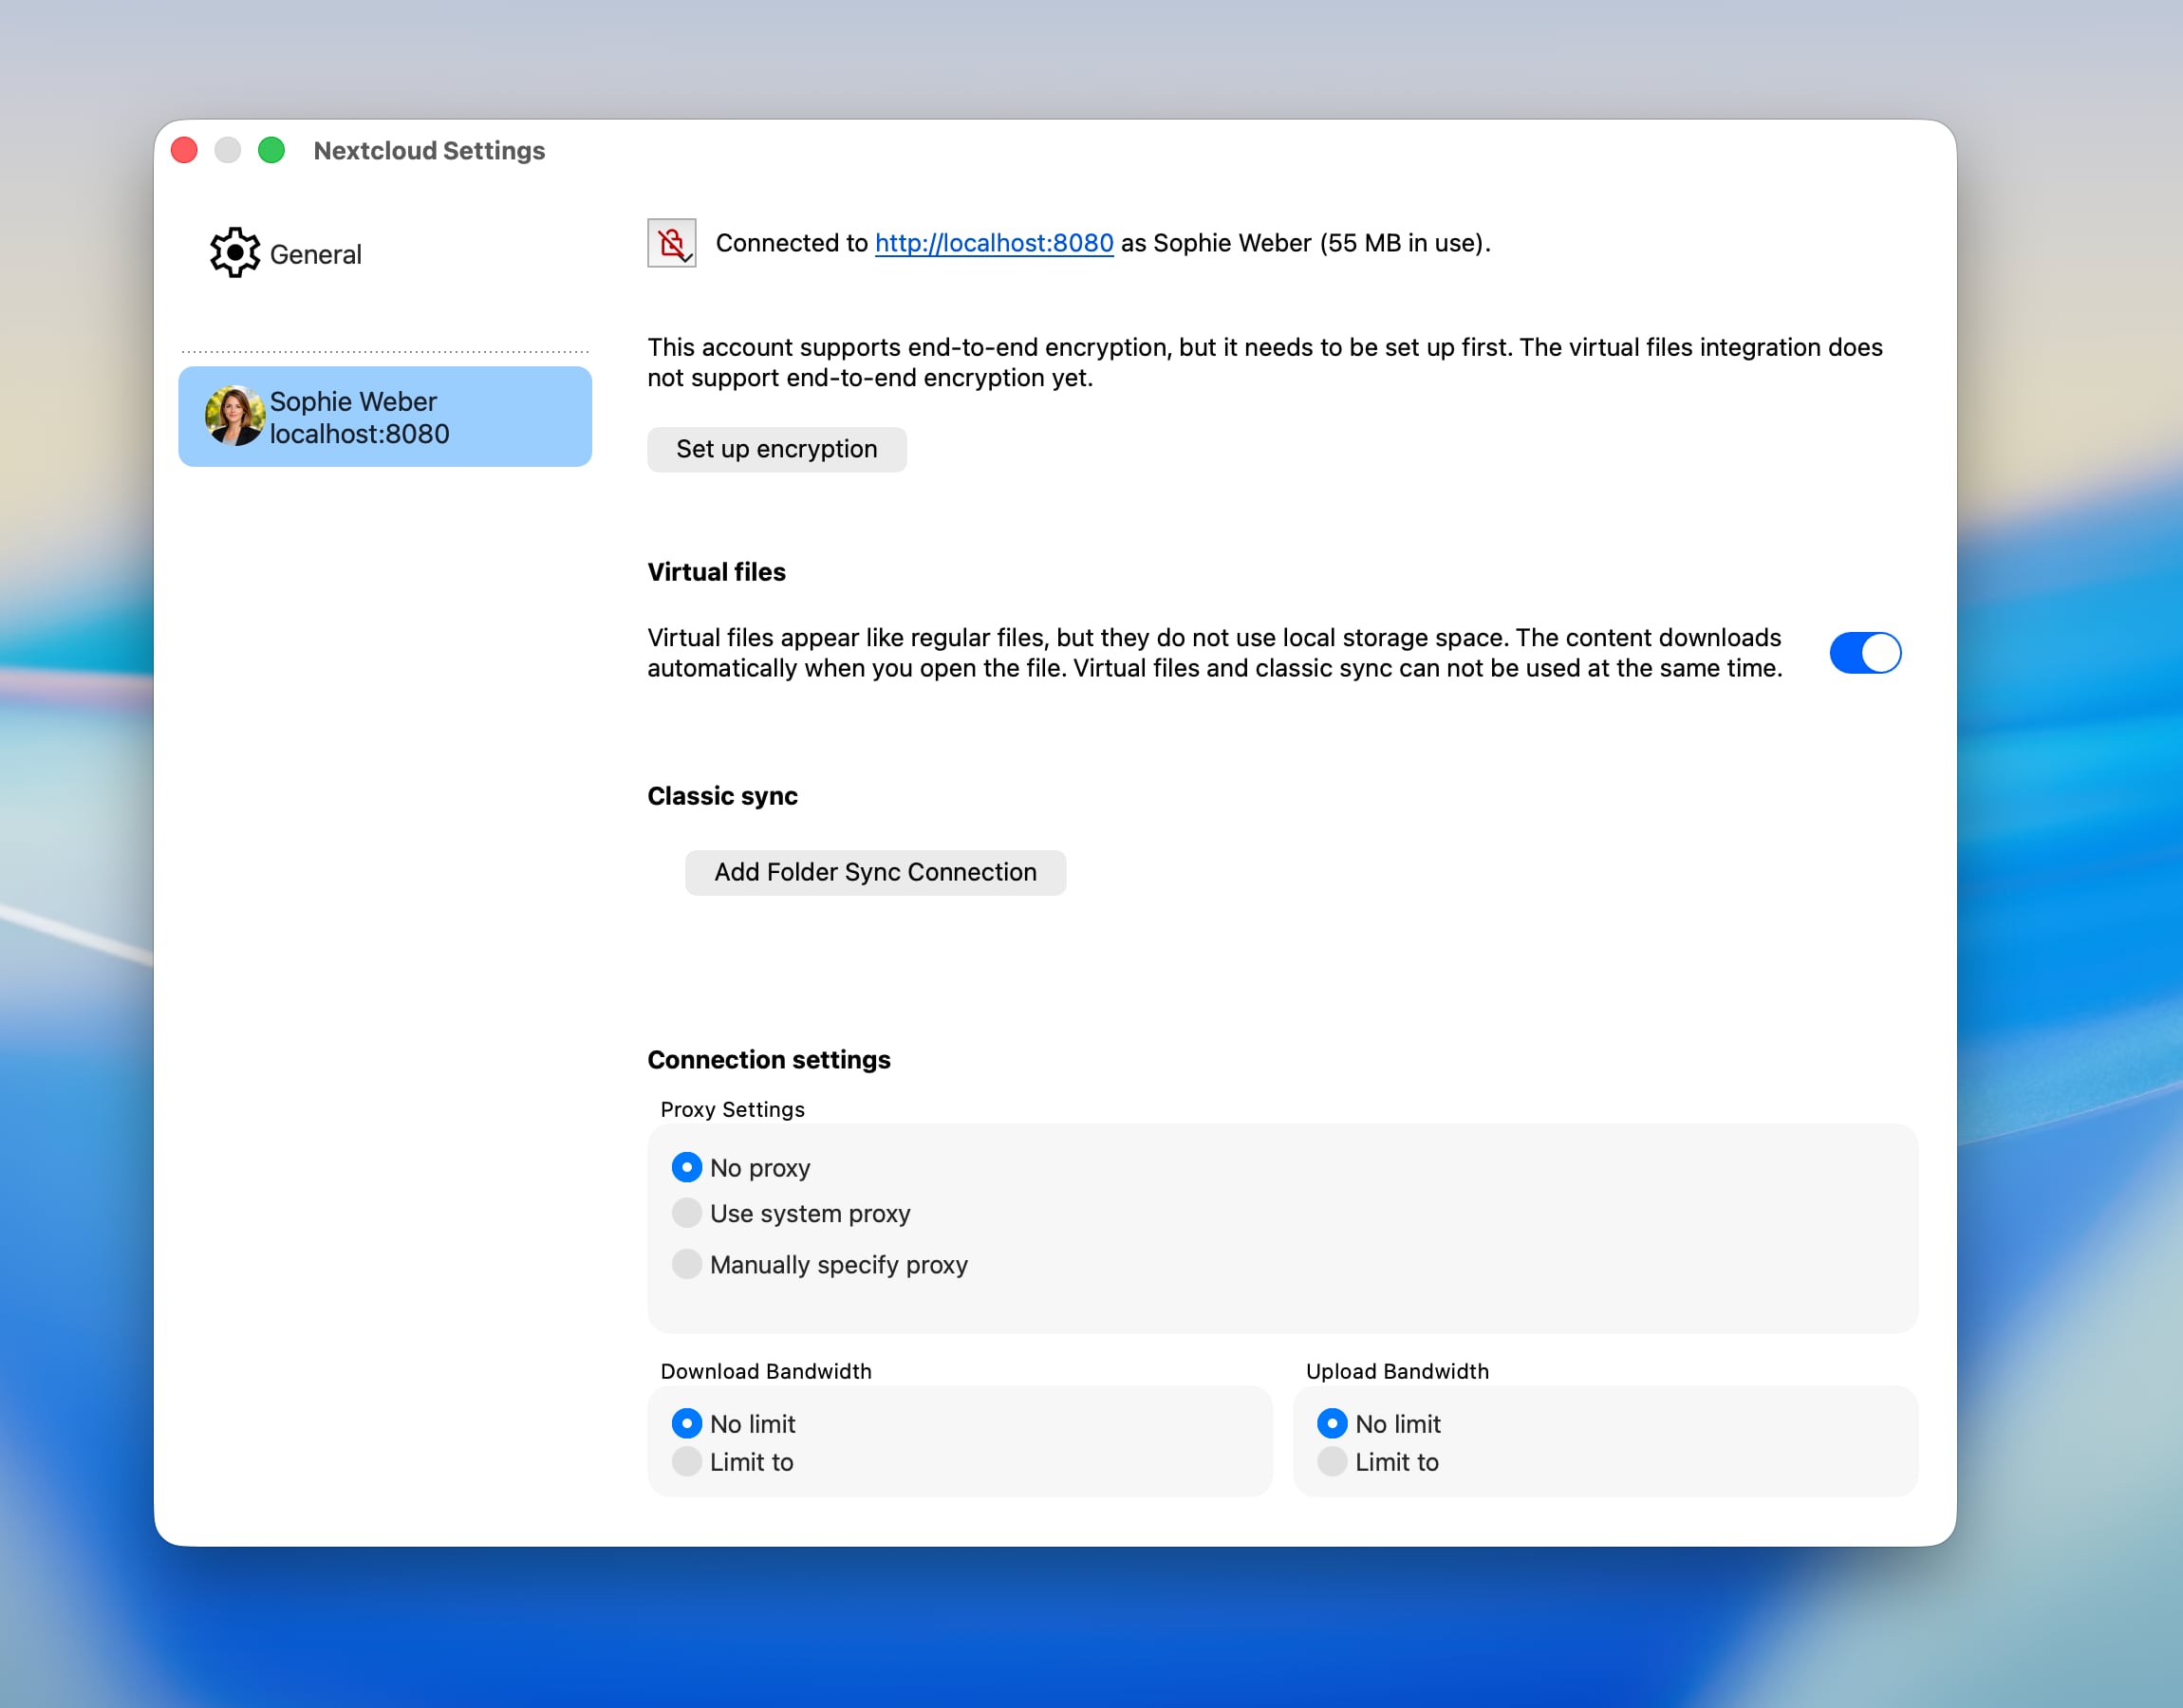
Task: Choose "Limit to" under Upload Bandwidth
Action: coord(1331,1461)
